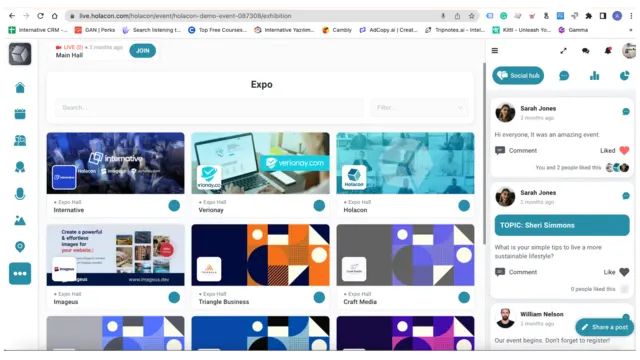The height and width of the screenshot is (360, 640).
Task: Open the browser extensions puzzle icon
Action: [x=589, y=16]
